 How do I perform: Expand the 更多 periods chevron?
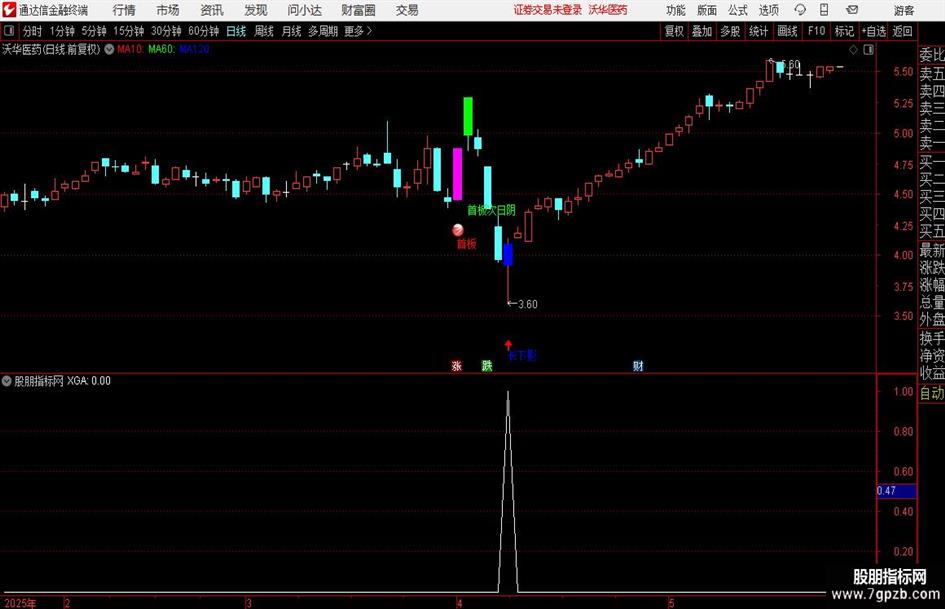(x=369, y=31)
